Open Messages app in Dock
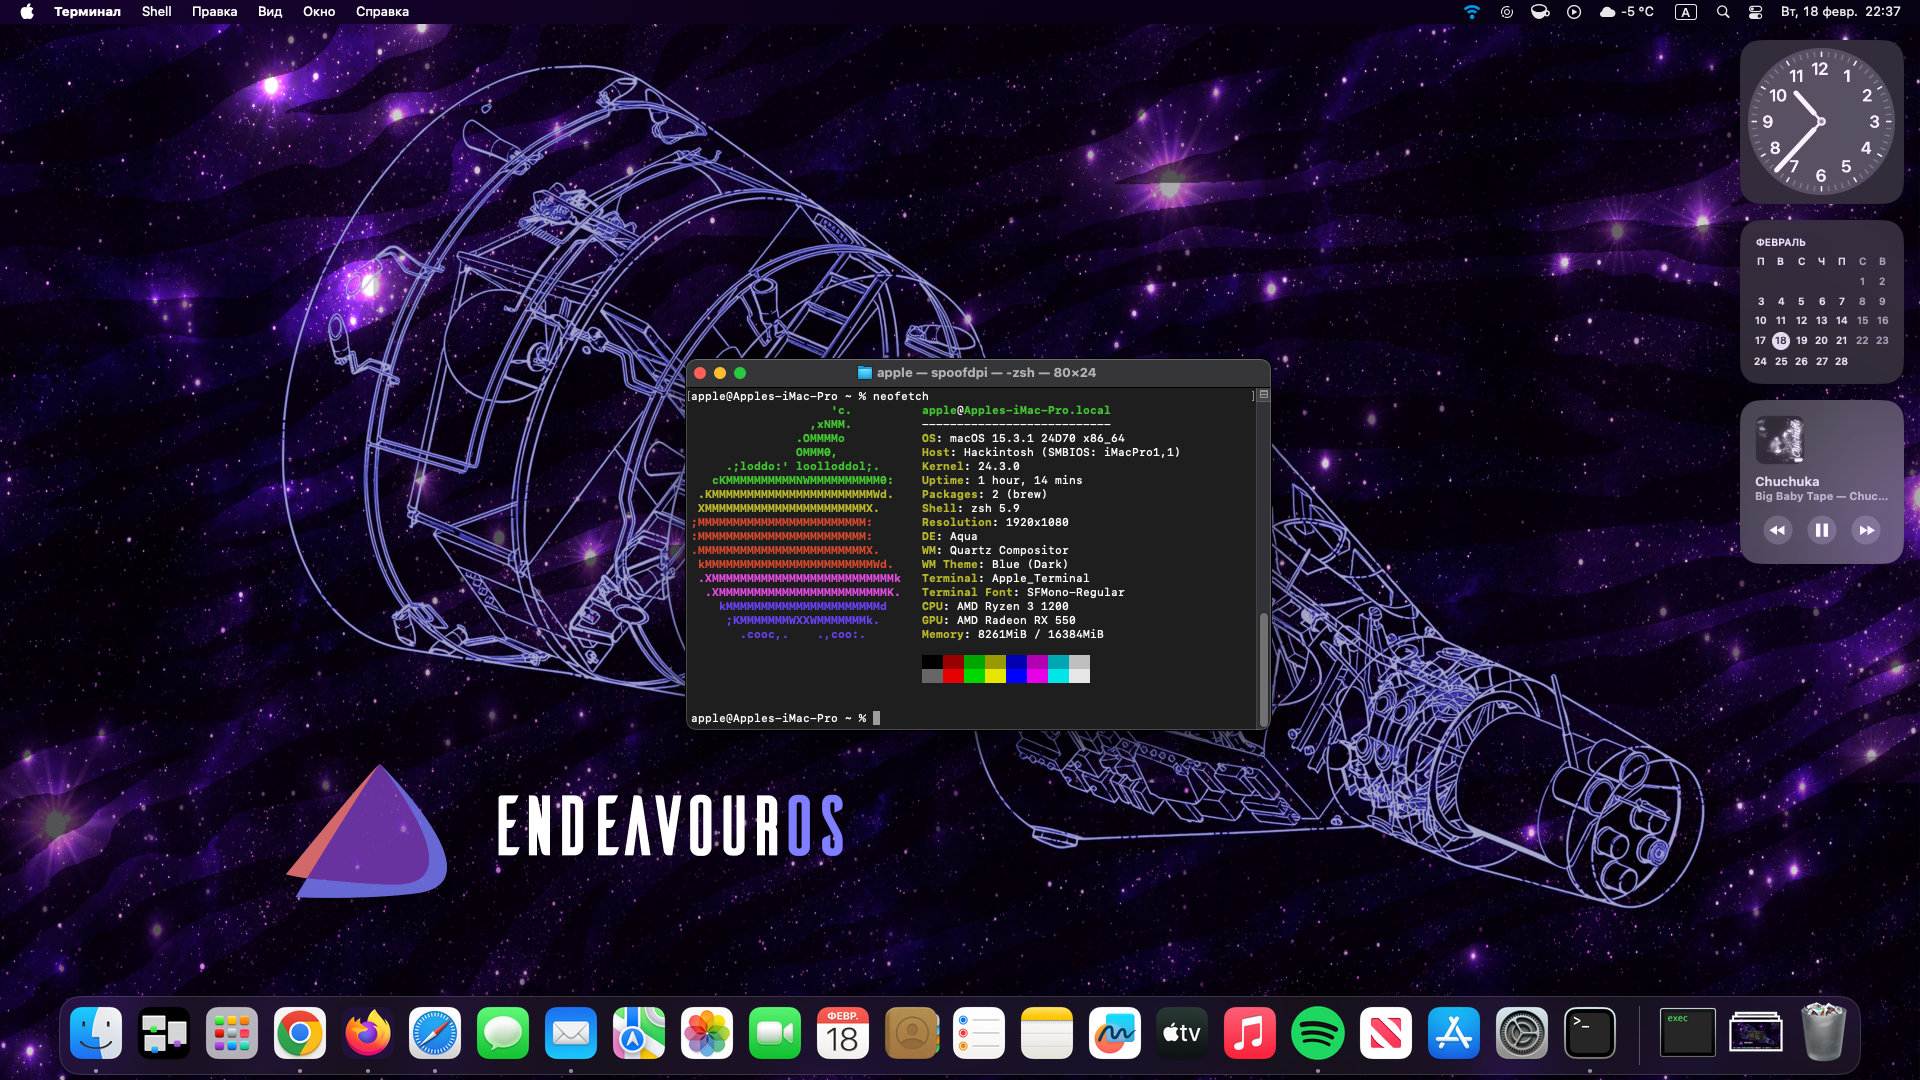1920x1080 pixels. click(x=503, y=1033)
